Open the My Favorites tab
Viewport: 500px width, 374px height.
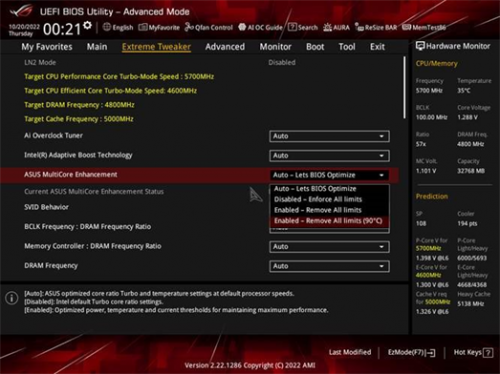click(x=47, y=47)
